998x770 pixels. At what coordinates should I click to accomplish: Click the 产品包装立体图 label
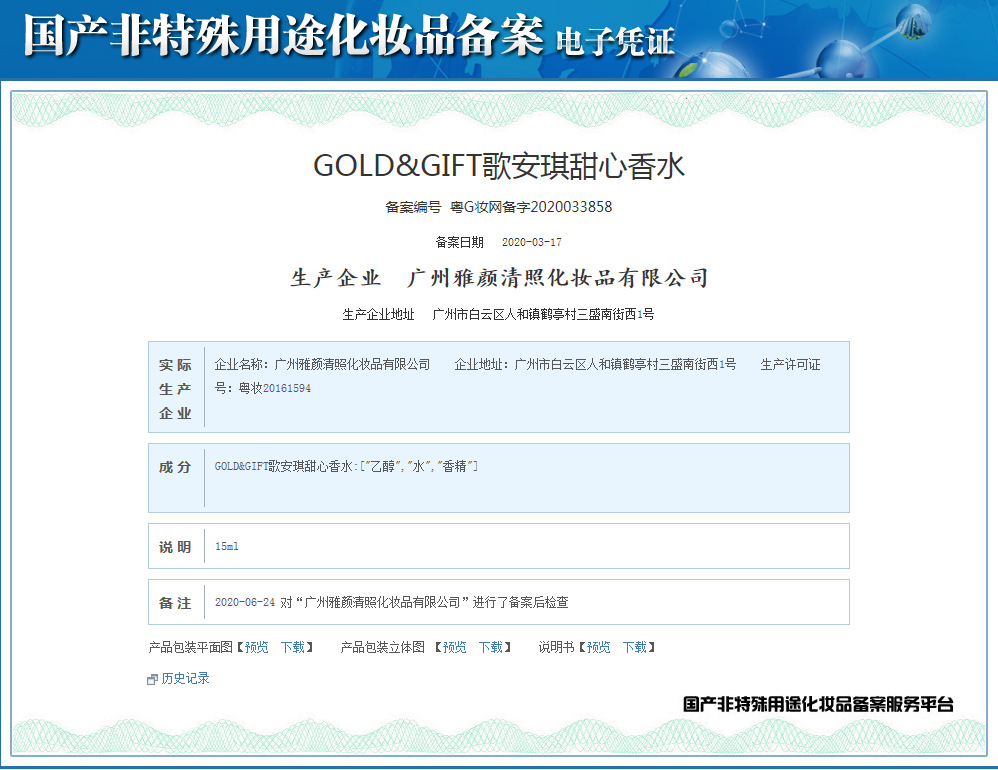click(383, 647)
